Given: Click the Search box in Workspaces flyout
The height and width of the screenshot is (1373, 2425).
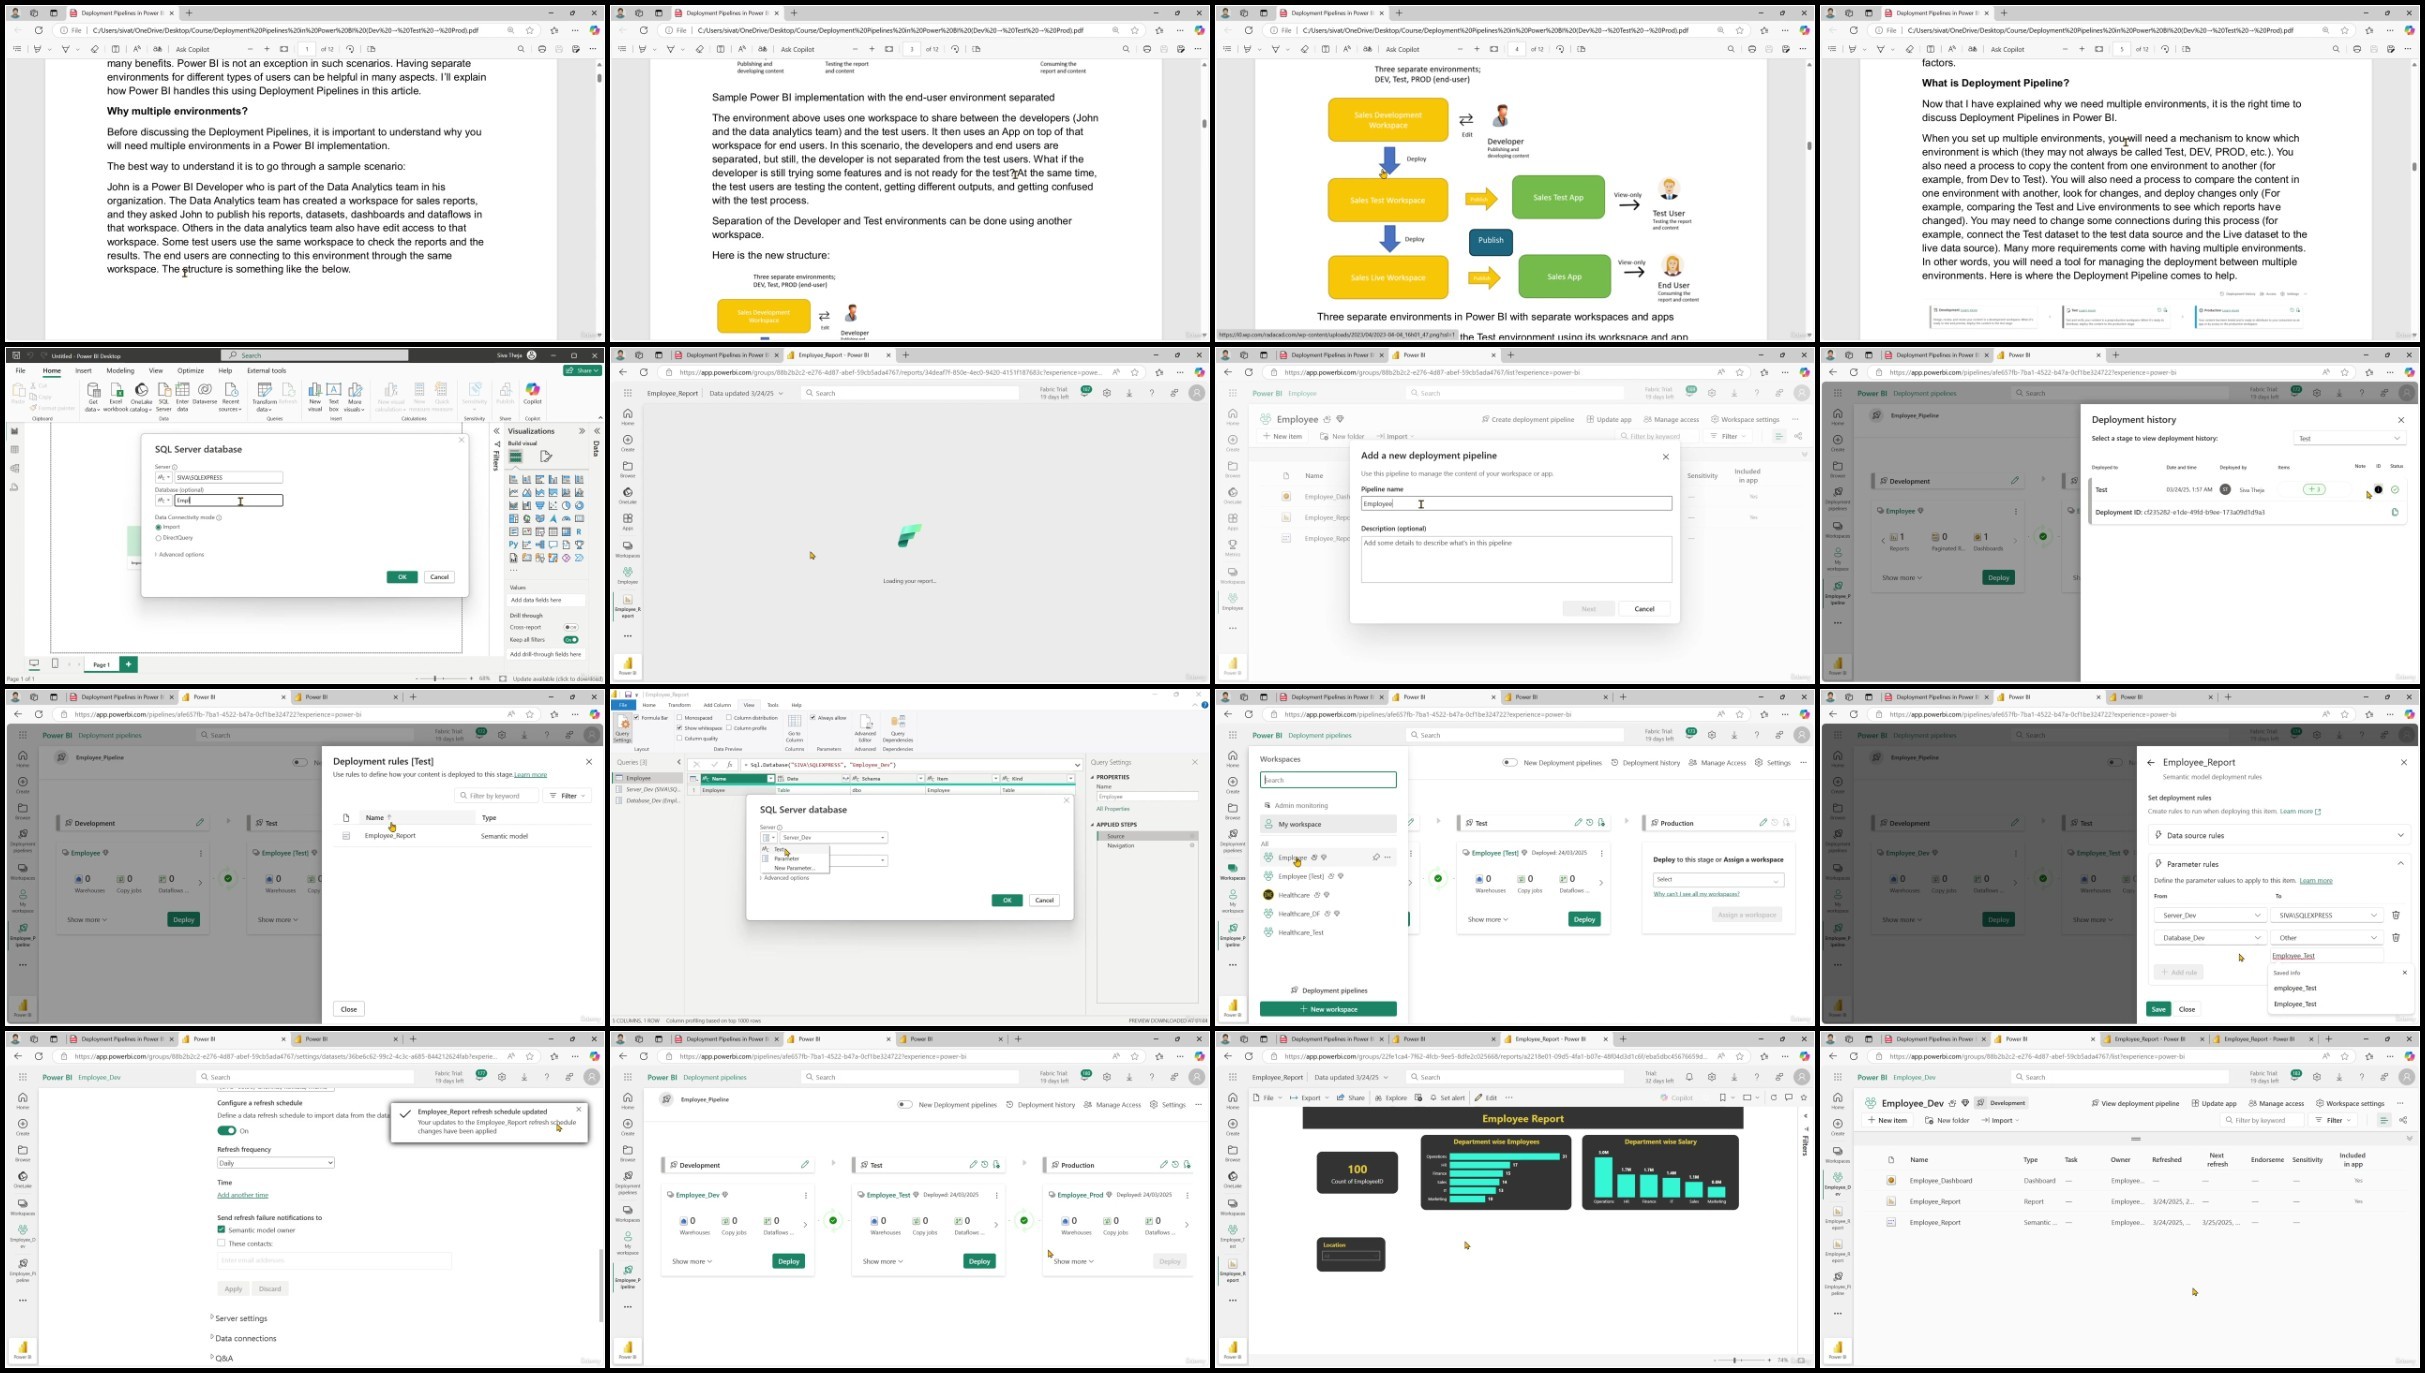Looking at the screenshot, I should coord(1328,780).
